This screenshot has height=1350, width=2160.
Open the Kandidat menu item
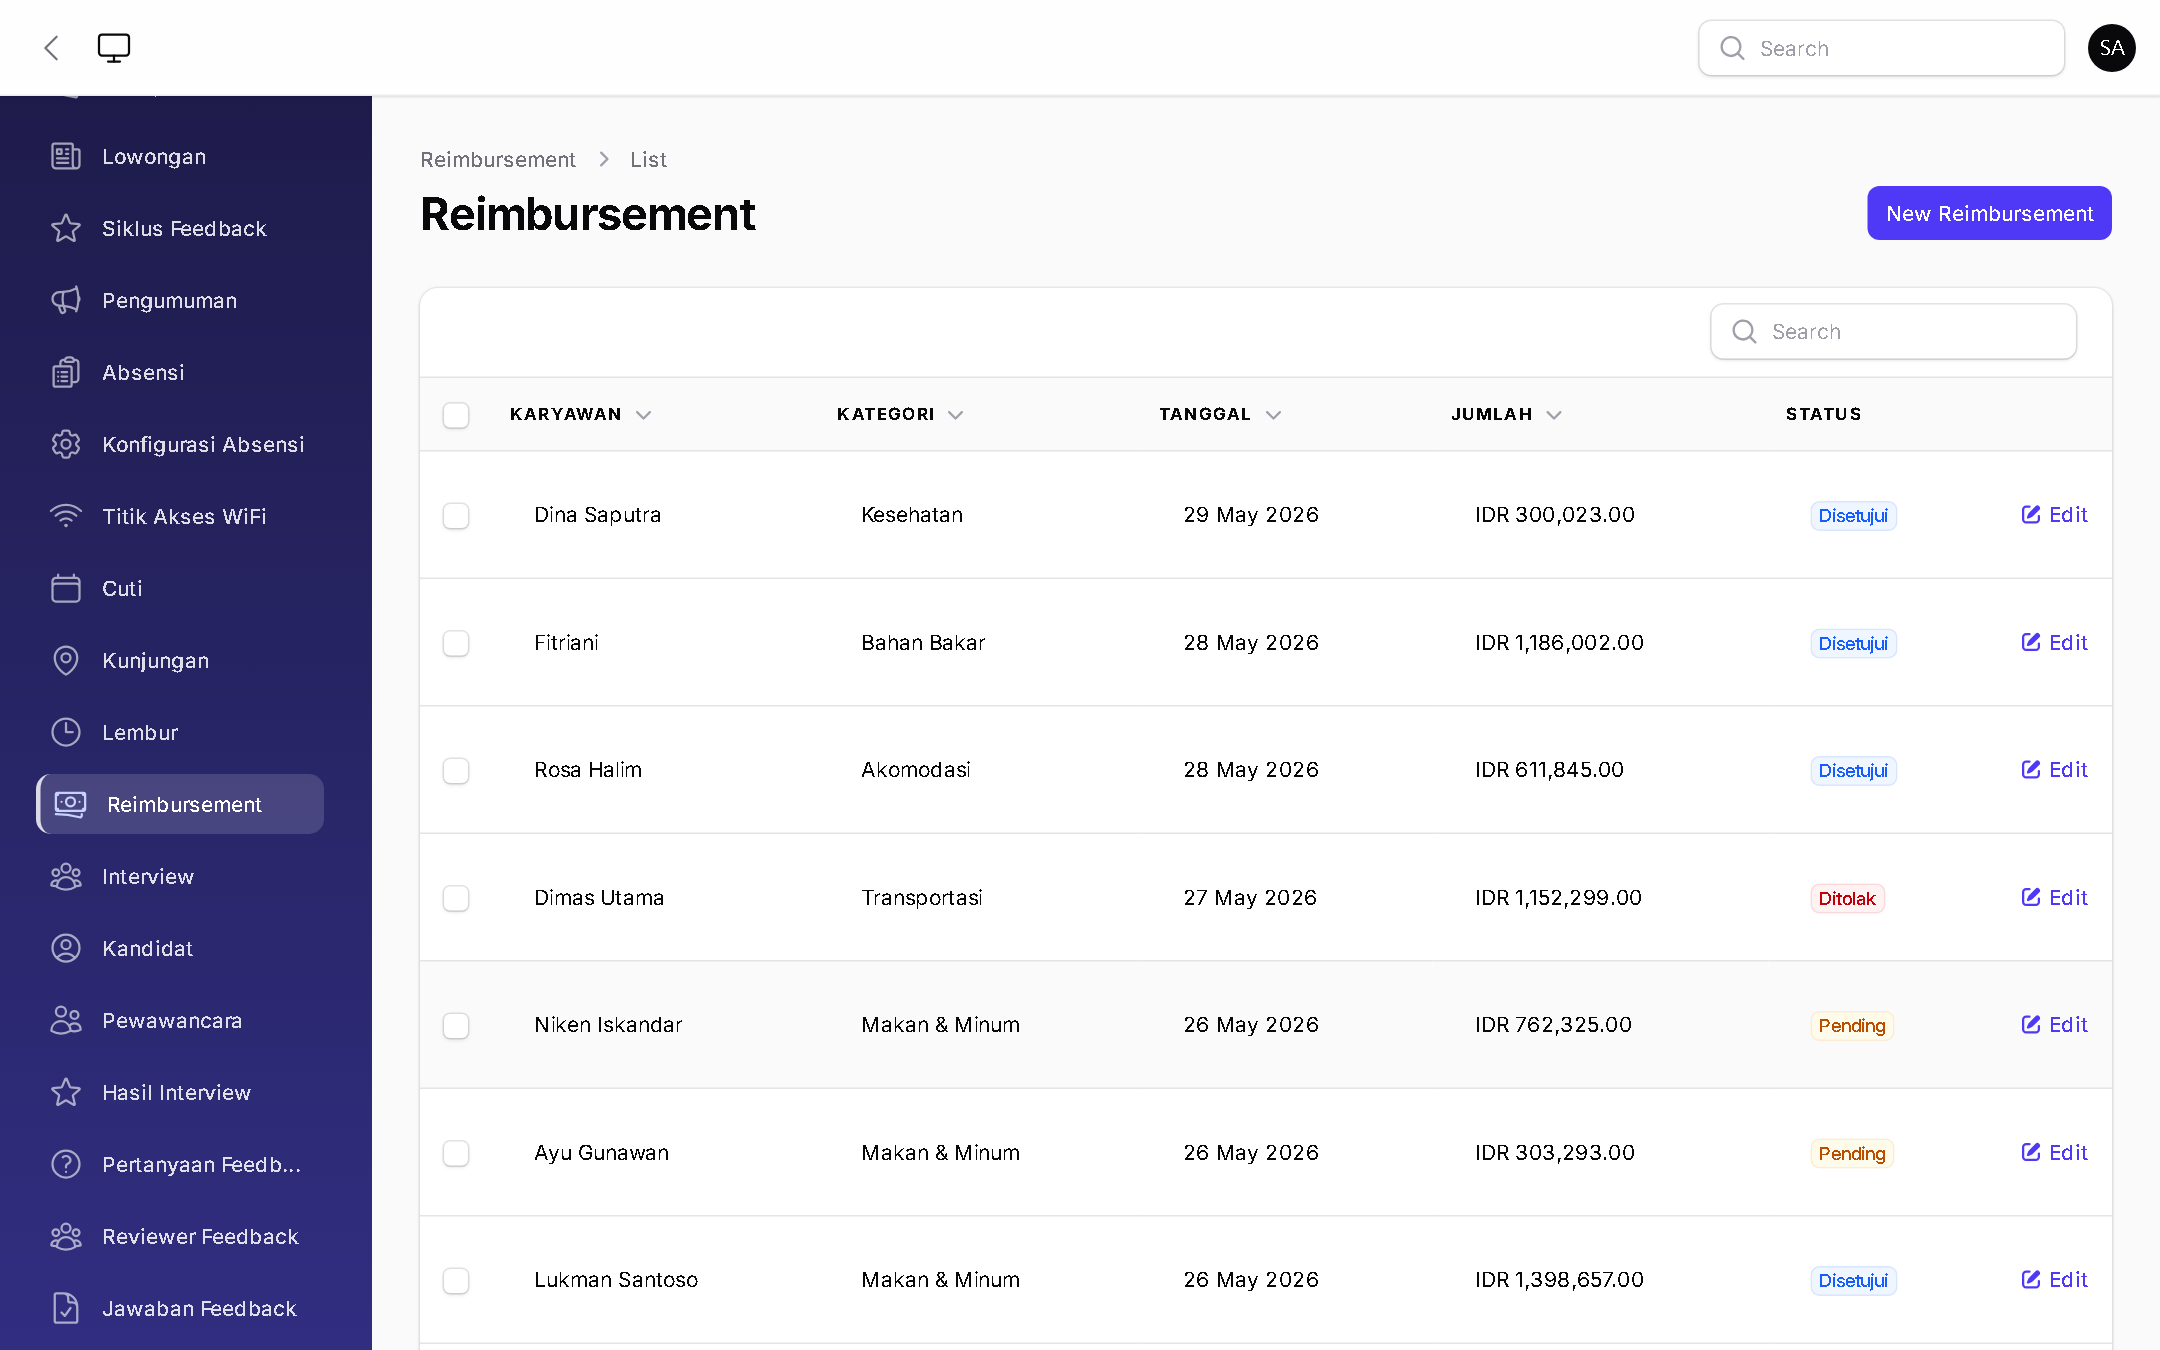pos(180,948)
